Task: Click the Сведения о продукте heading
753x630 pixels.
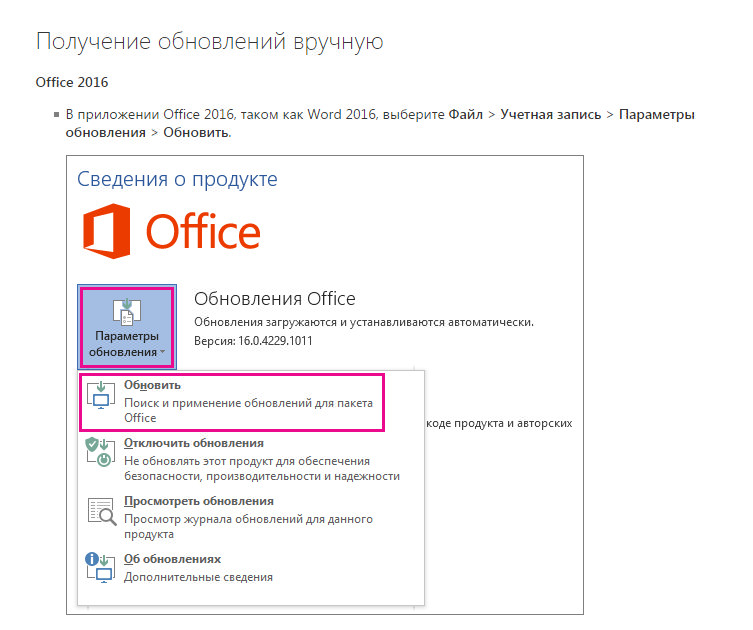Action: 177,179
